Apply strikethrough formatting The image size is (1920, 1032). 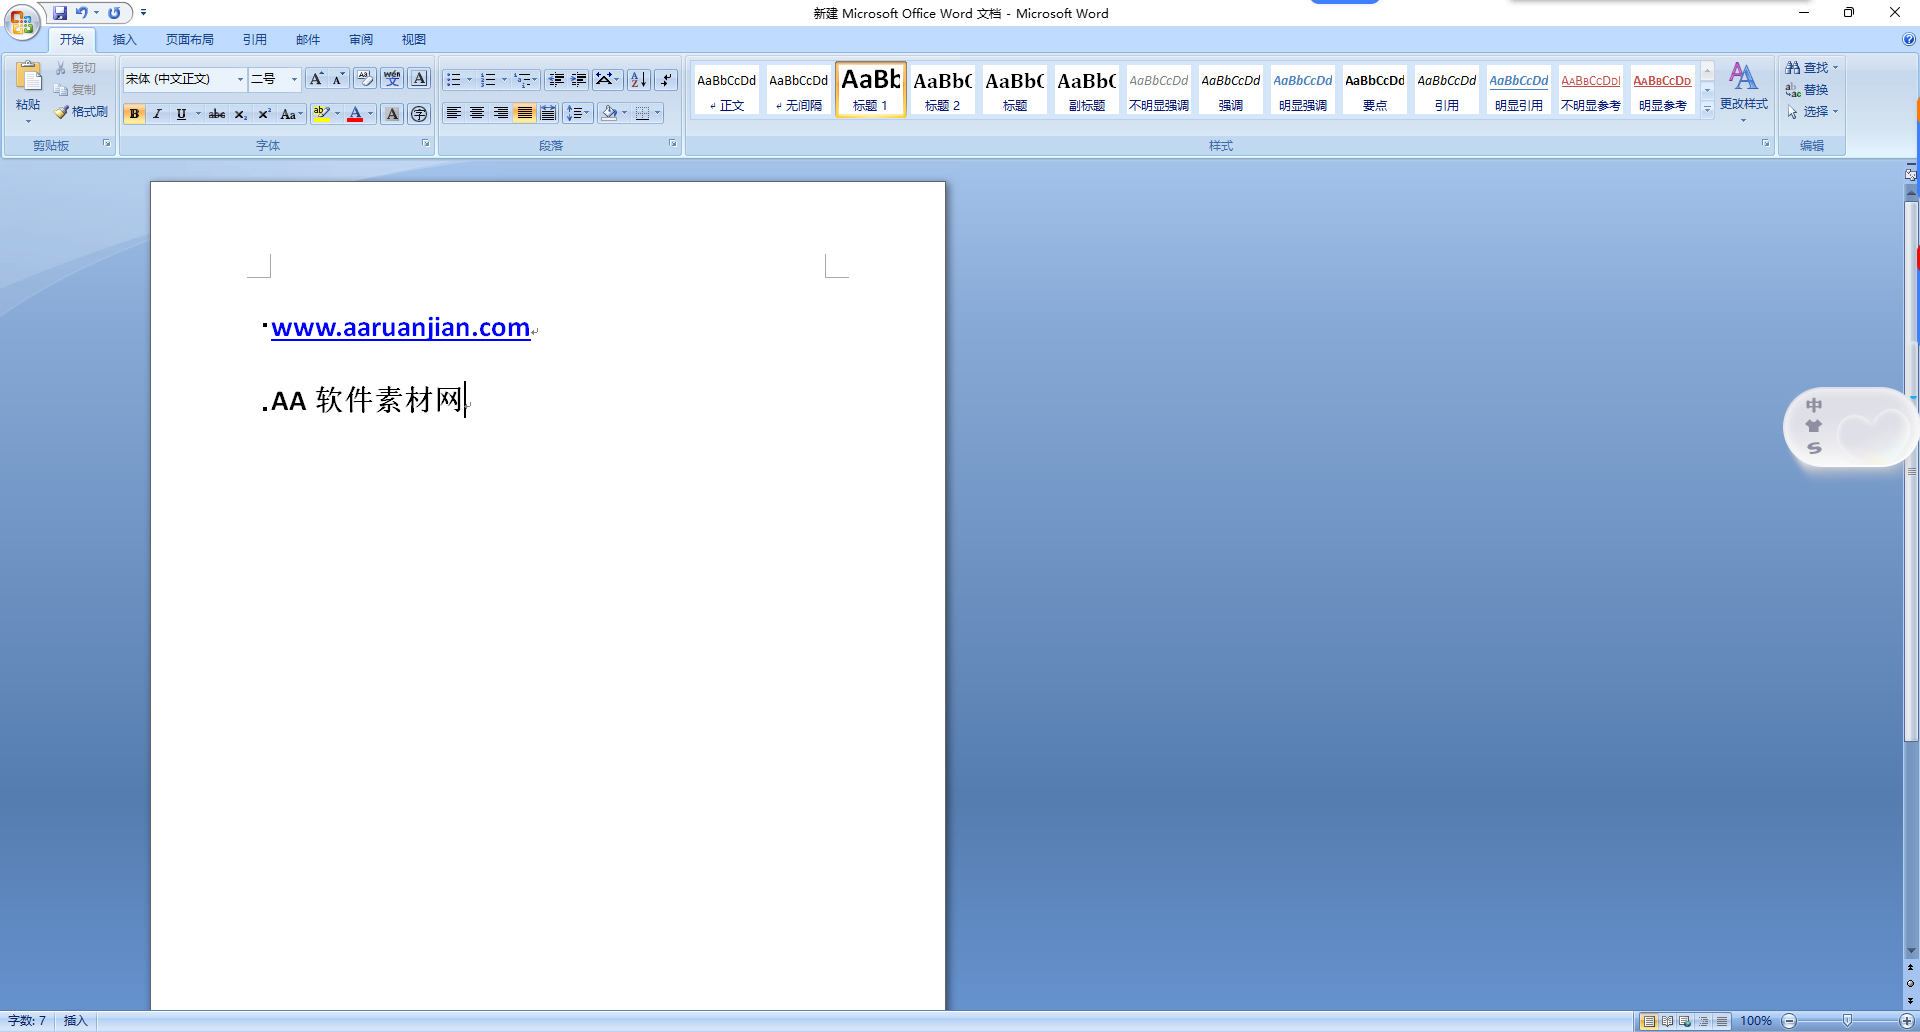[216, 113]
